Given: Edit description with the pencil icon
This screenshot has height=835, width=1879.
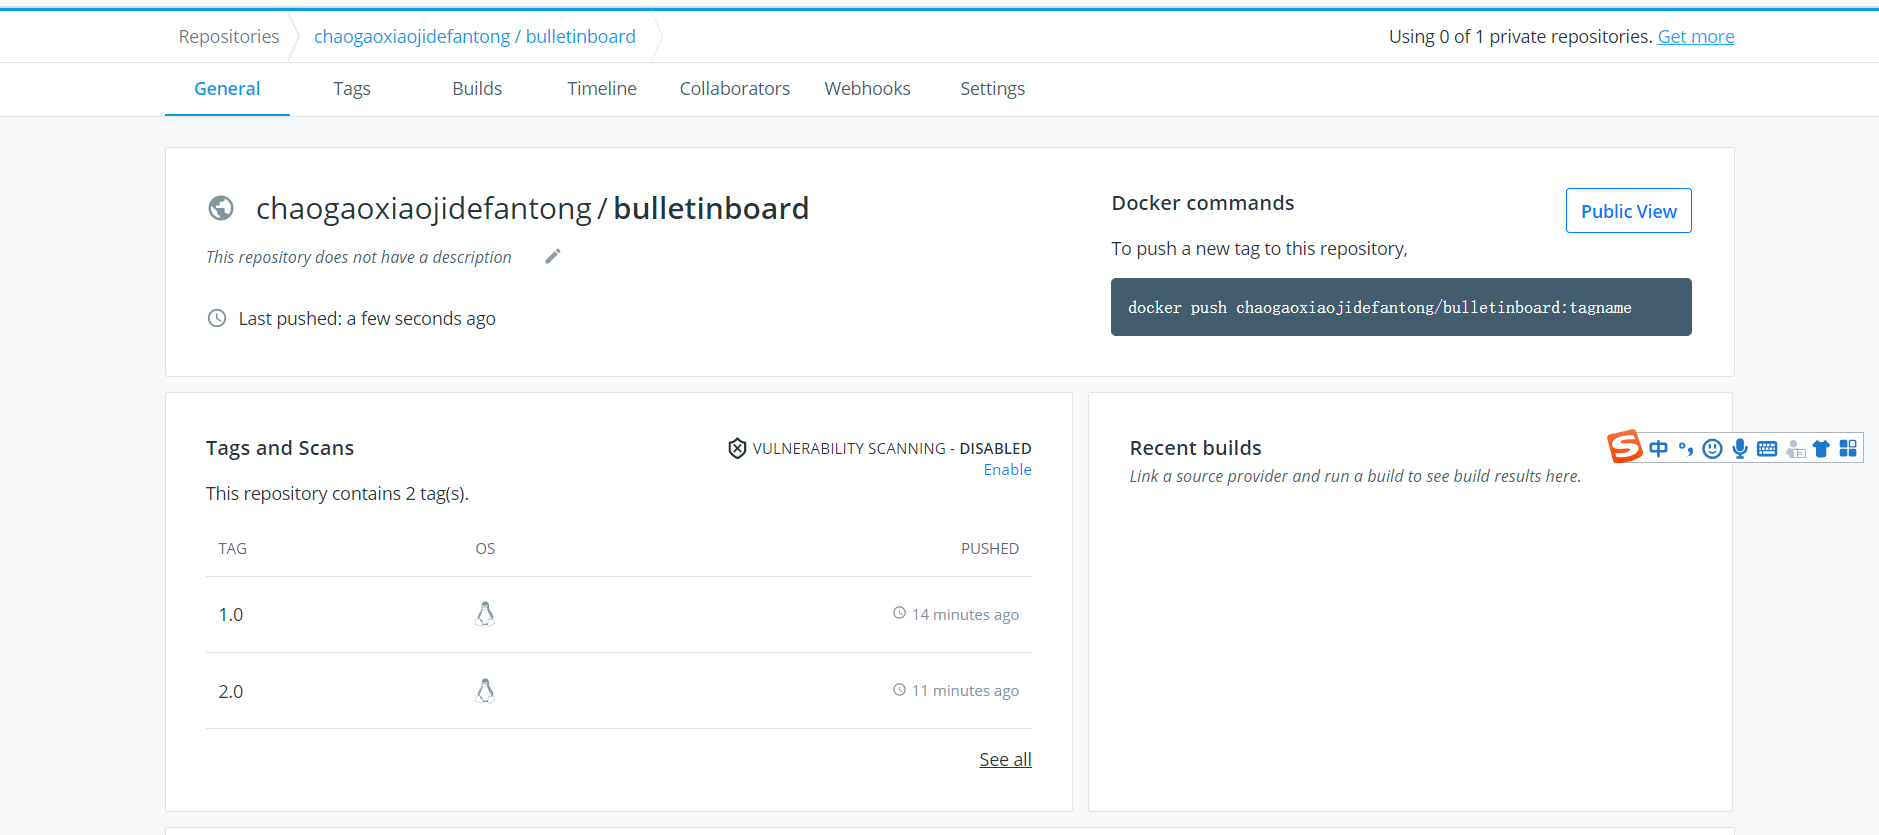Looking at the screenshot, I should [553, 256].
